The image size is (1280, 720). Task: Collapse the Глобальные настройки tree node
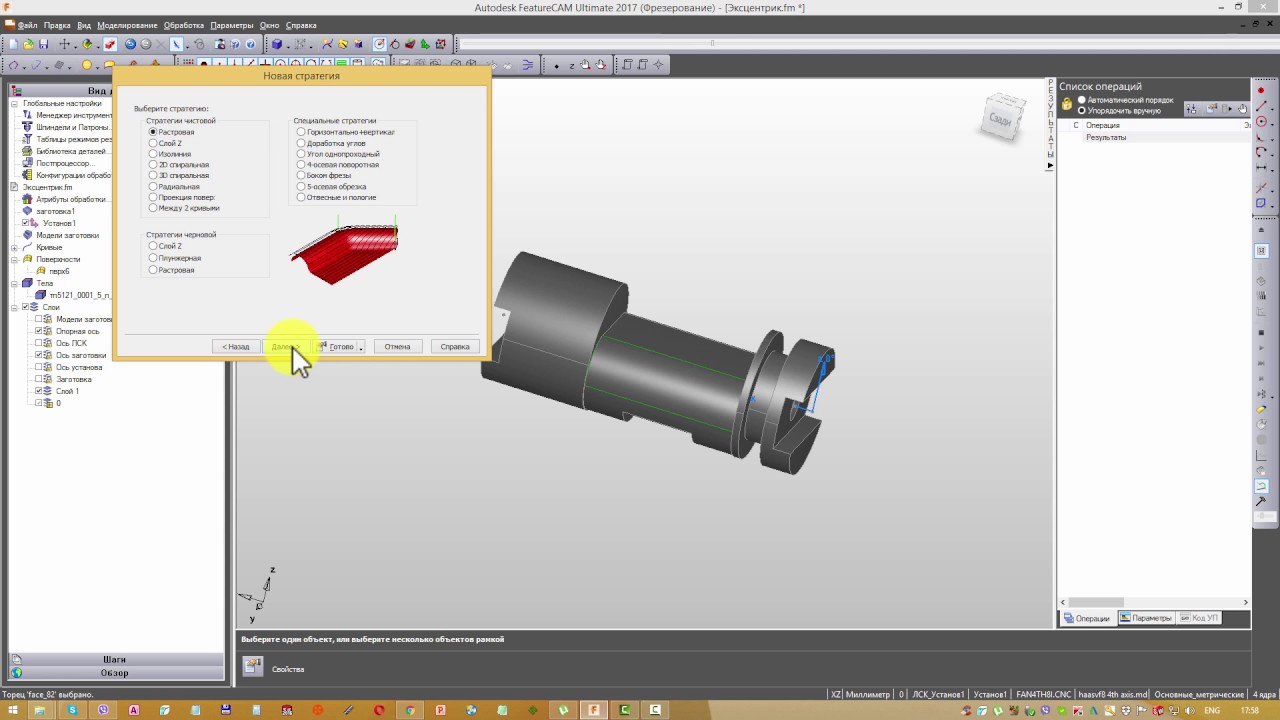[14, 103]
